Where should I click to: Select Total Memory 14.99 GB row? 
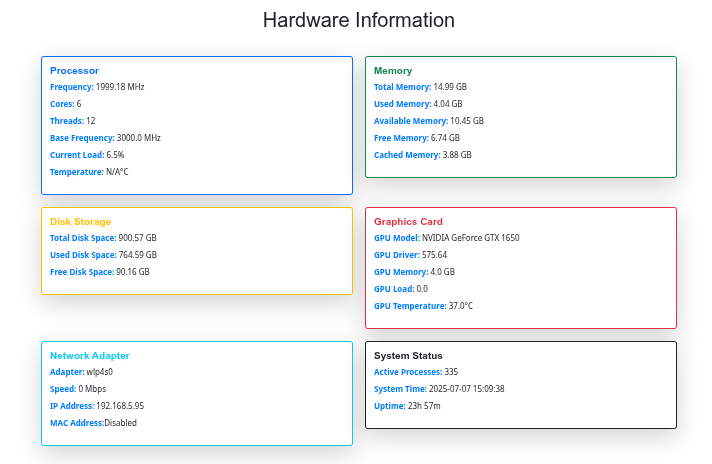point(420,87)
